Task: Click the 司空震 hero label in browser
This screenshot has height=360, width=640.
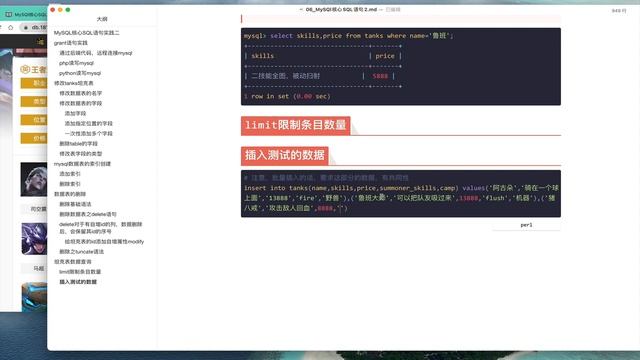Action: click(39, 209)
